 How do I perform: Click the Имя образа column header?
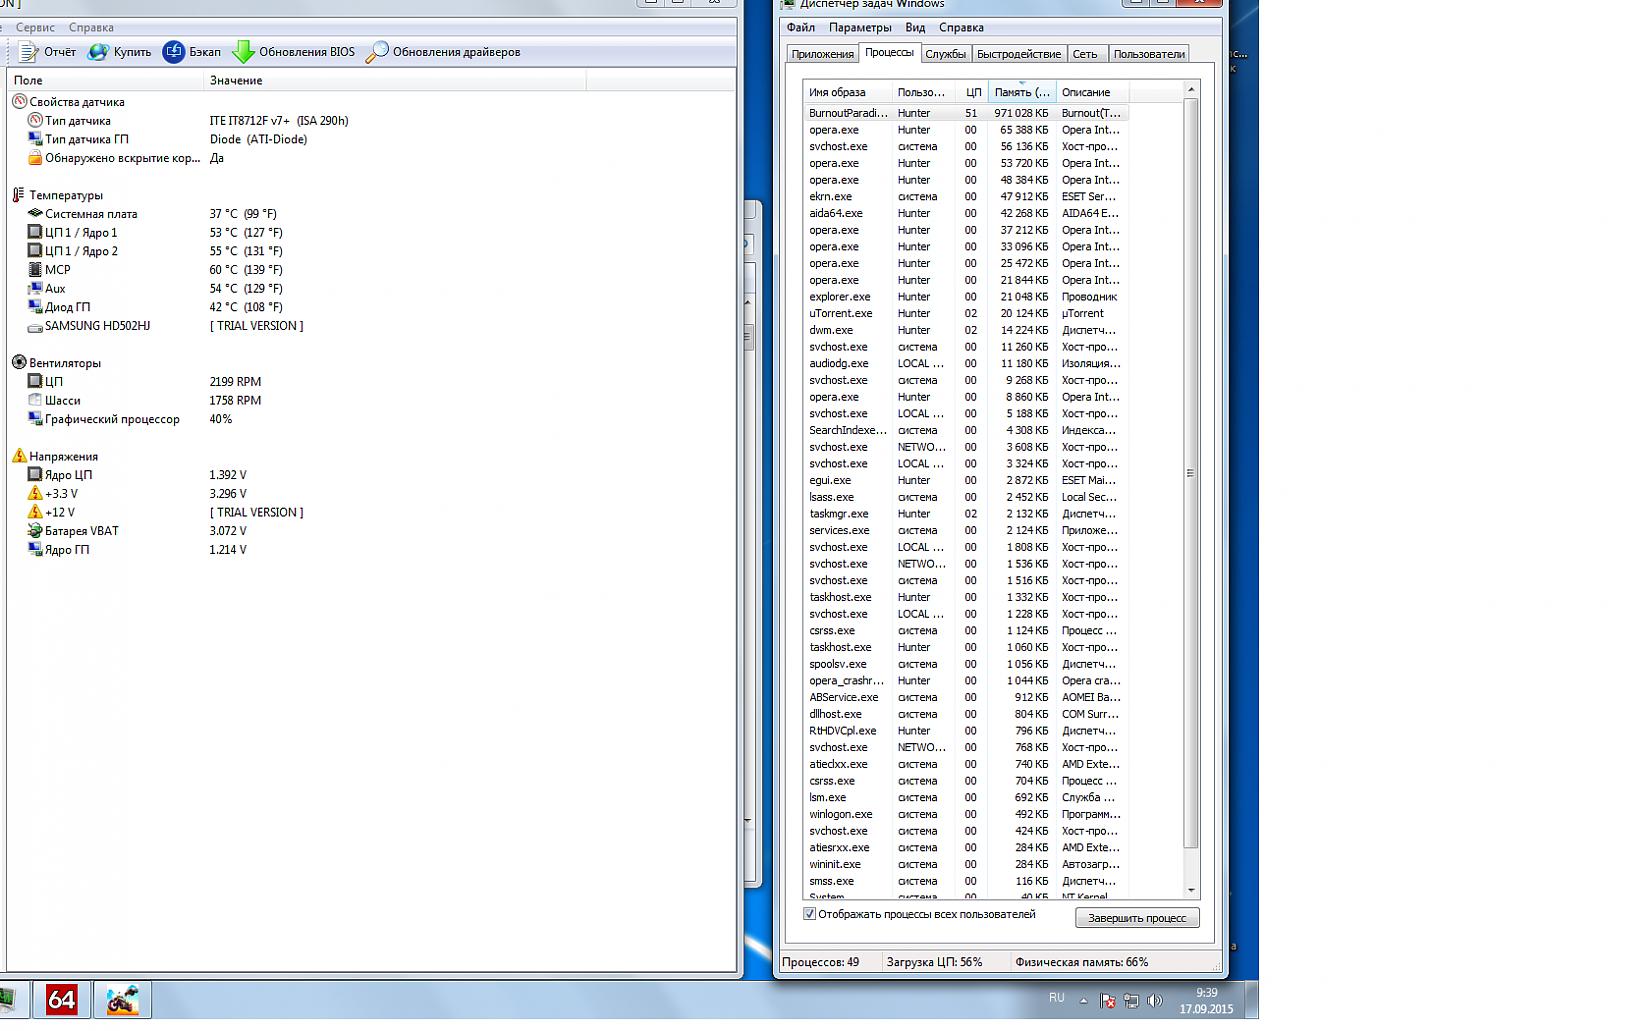coord(847,92)
